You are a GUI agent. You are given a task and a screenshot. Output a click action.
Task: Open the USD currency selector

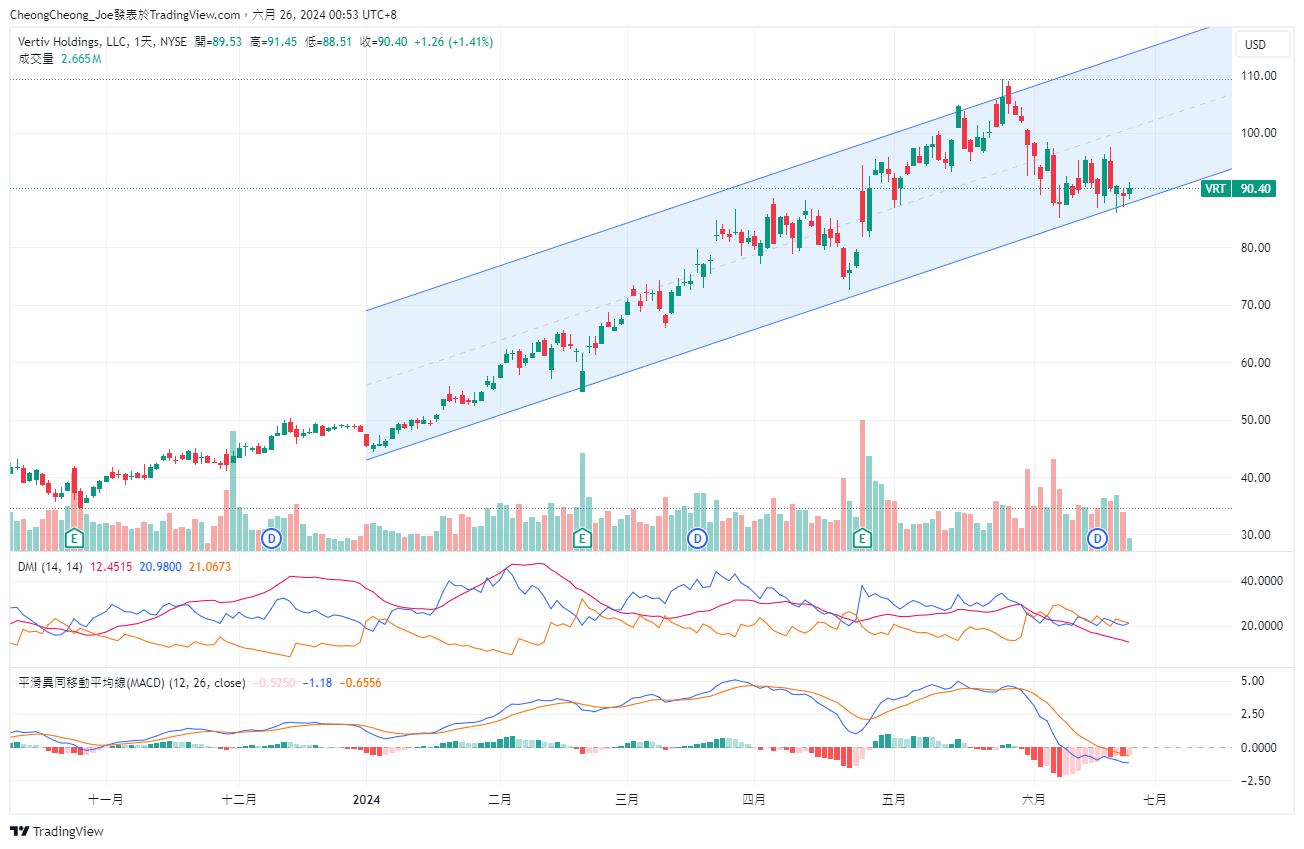coord(1253,45)
